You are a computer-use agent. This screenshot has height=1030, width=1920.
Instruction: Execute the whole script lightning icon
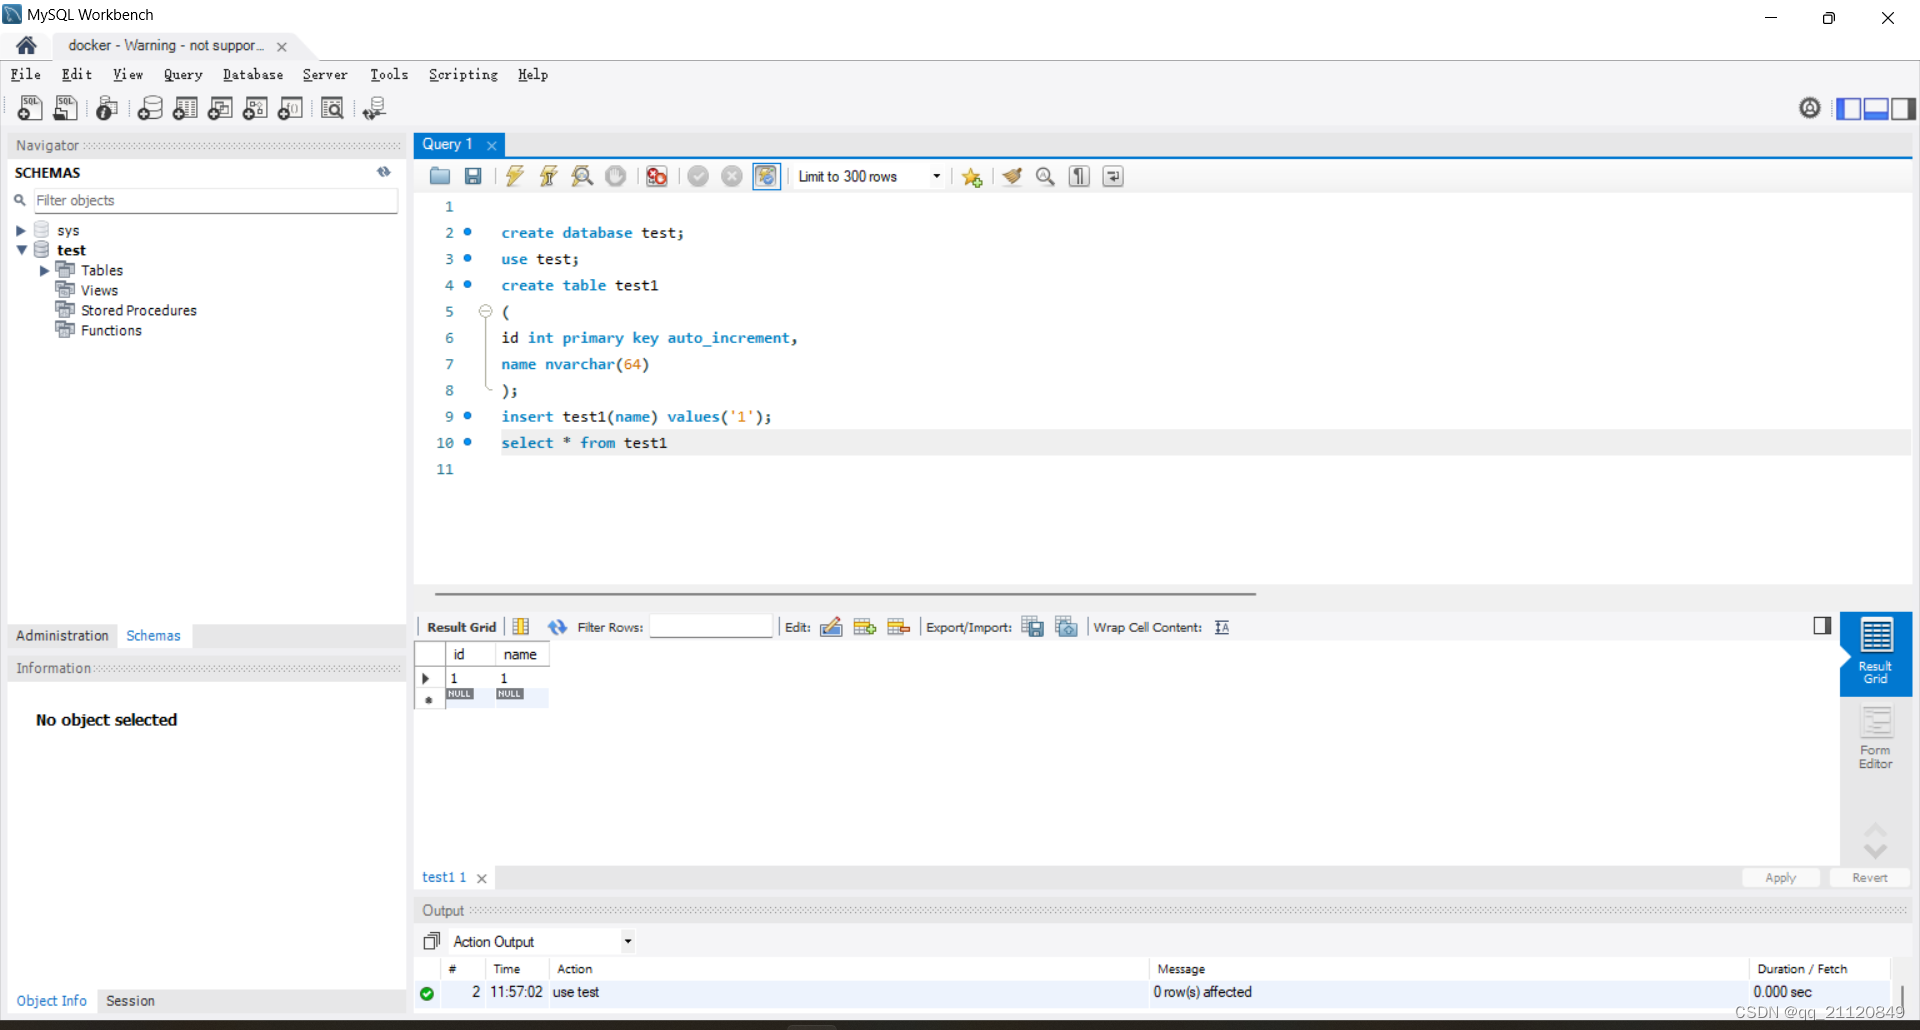(x=515, y=176)
